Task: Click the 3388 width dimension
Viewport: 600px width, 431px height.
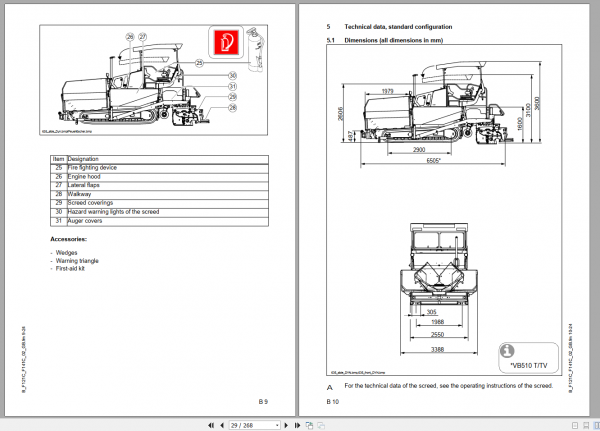Action: 437,349
